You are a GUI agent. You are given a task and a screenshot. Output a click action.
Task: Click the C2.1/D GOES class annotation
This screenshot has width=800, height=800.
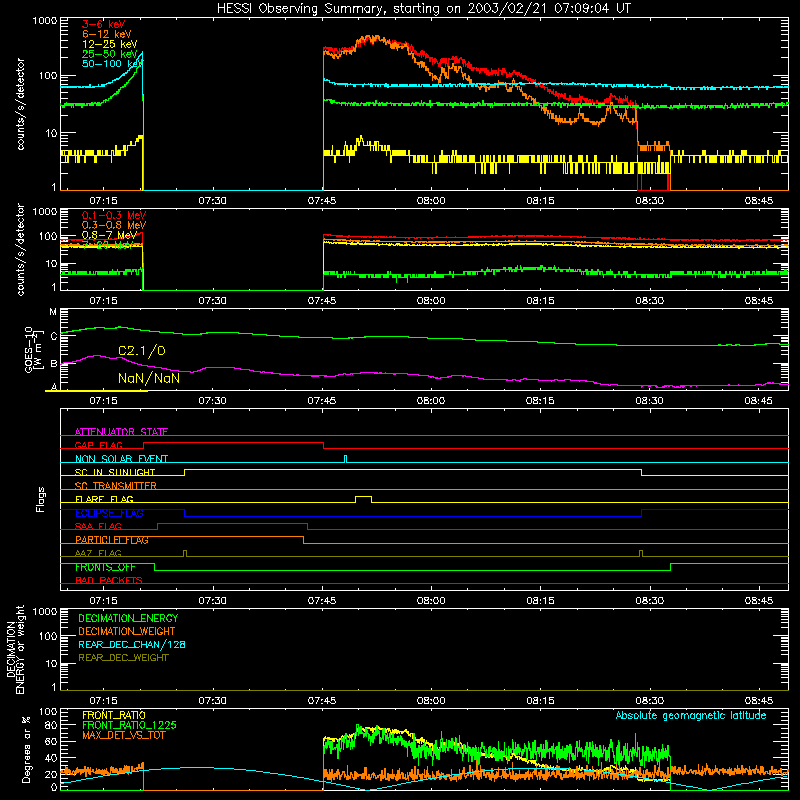[142, 351]
